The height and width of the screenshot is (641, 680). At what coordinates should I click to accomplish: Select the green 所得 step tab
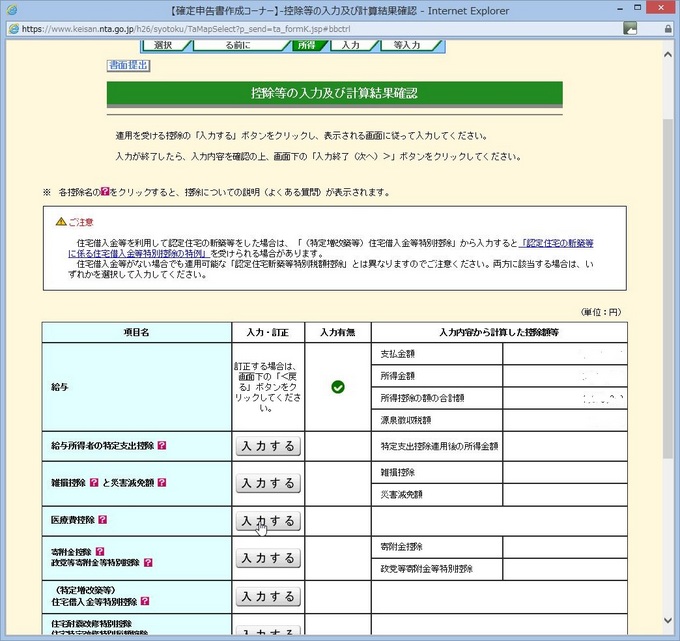(306, 45)
